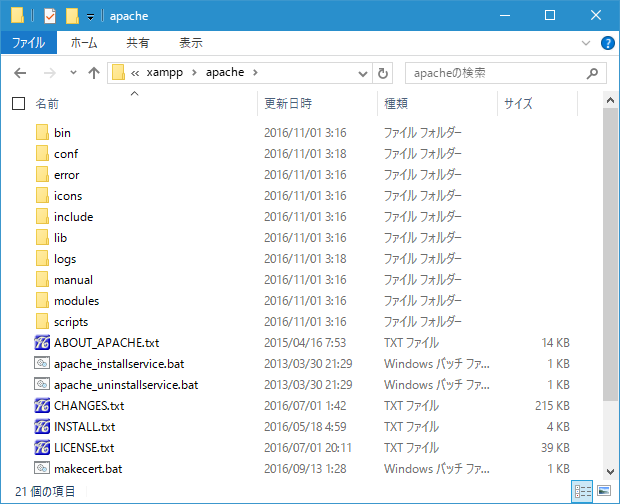Viewport: 620px width, 504px height.
Task: Open the address bar history dropdown
Action: click(363, 73)
